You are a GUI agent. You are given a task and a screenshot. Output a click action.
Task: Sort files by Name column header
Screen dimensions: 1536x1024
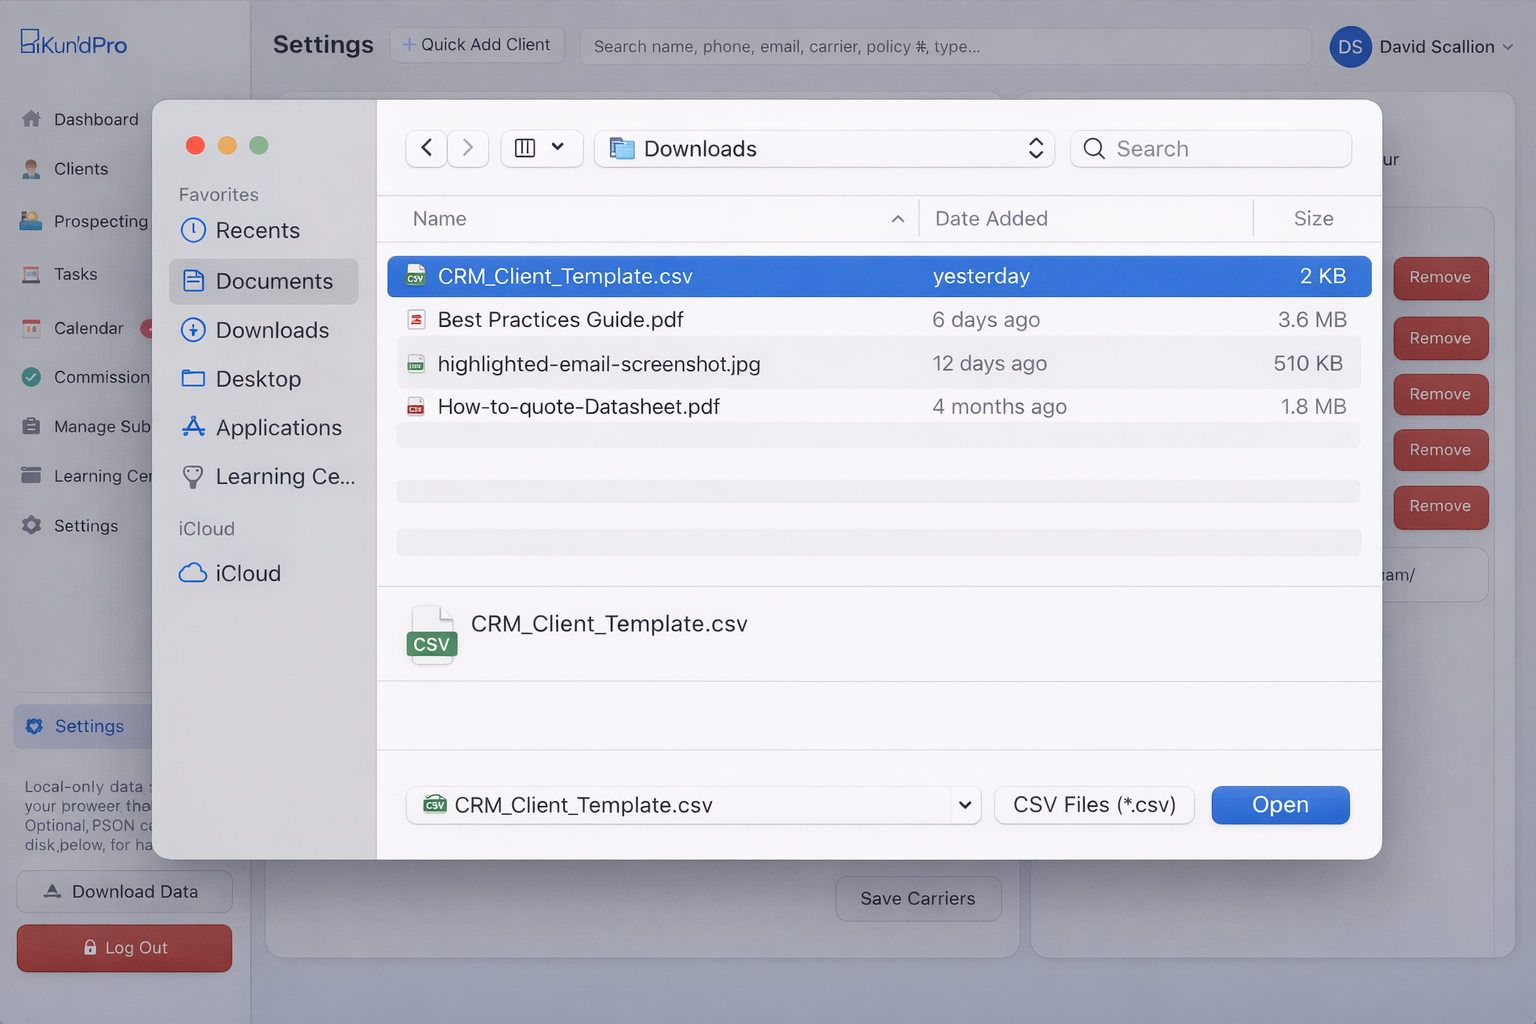pyautogui.click(x=440, y=219)
